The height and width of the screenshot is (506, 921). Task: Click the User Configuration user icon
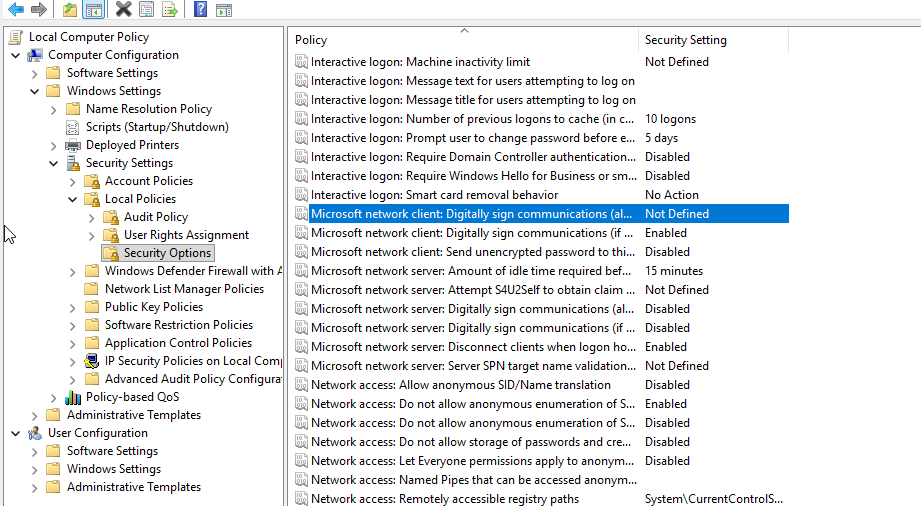pyautogui.click(x=35, y=433)
